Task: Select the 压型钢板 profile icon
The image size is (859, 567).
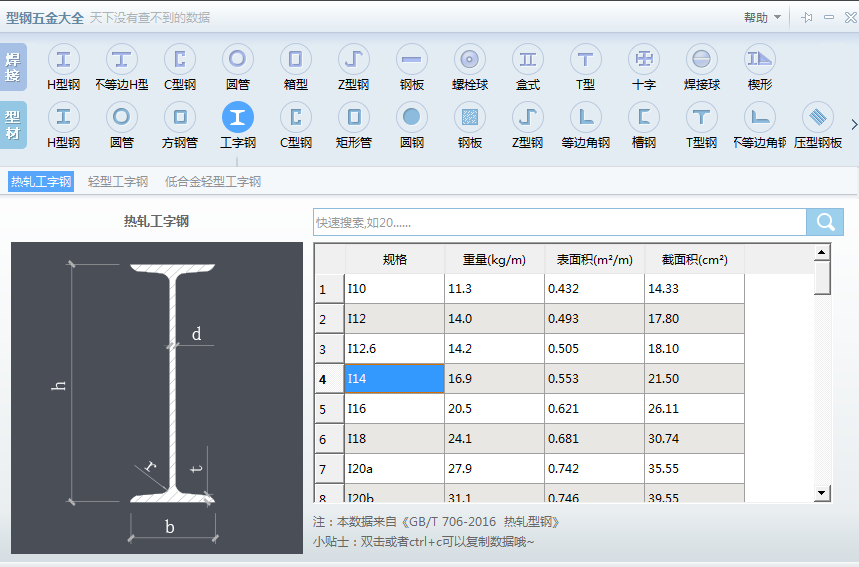Action: [x=818, y=117]
